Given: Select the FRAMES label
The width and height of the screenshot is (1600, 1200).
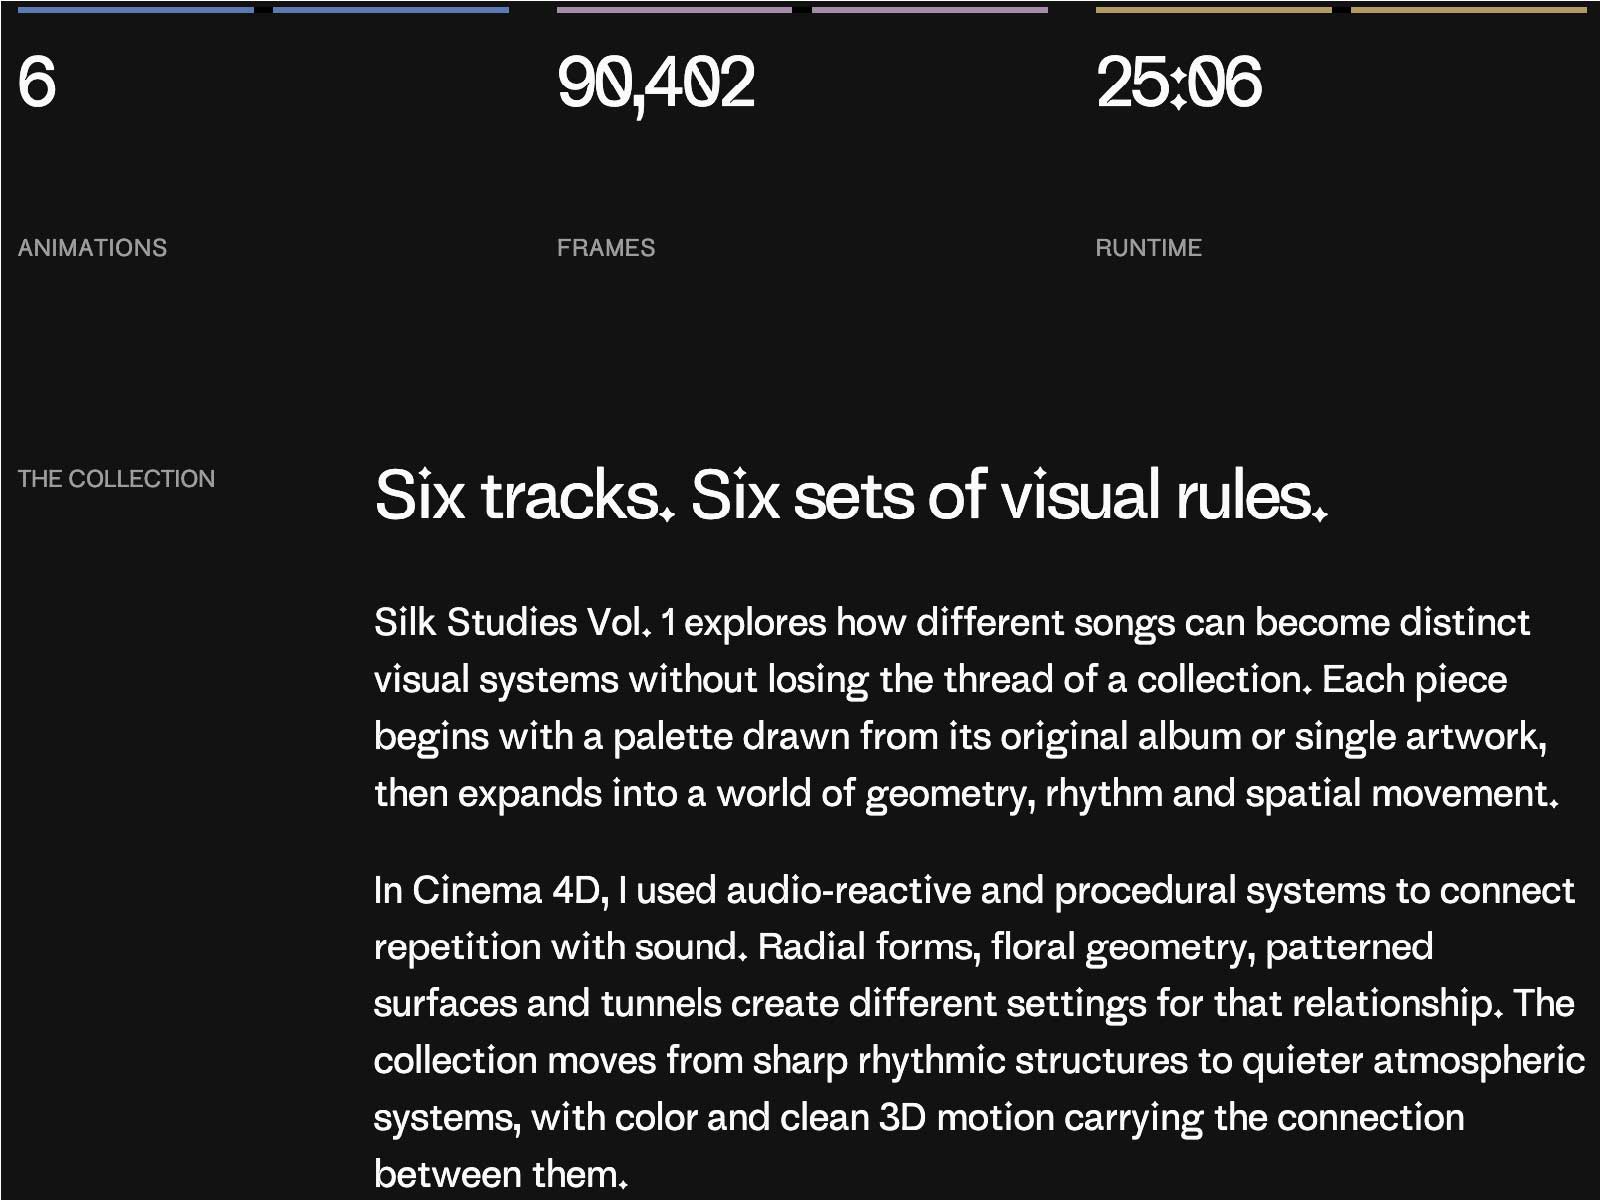Looking at the screenshot, I should 606,248.
